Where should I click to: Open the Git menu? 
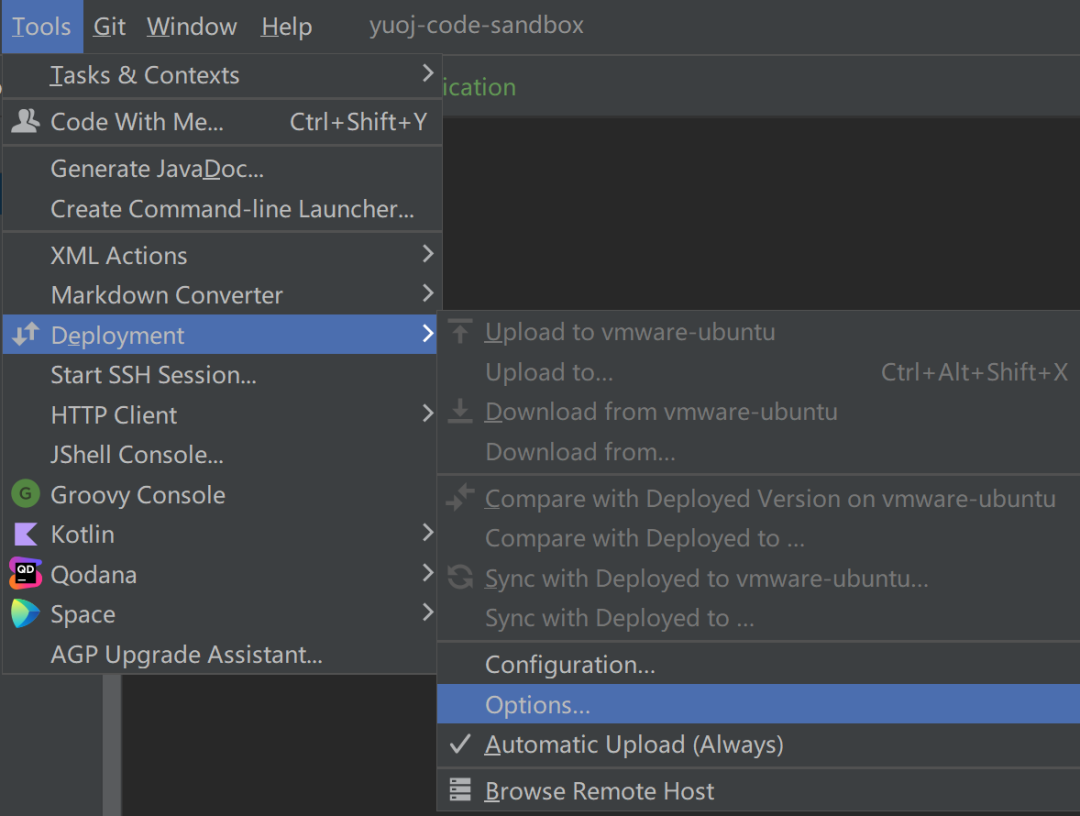[x=110, y=27]
